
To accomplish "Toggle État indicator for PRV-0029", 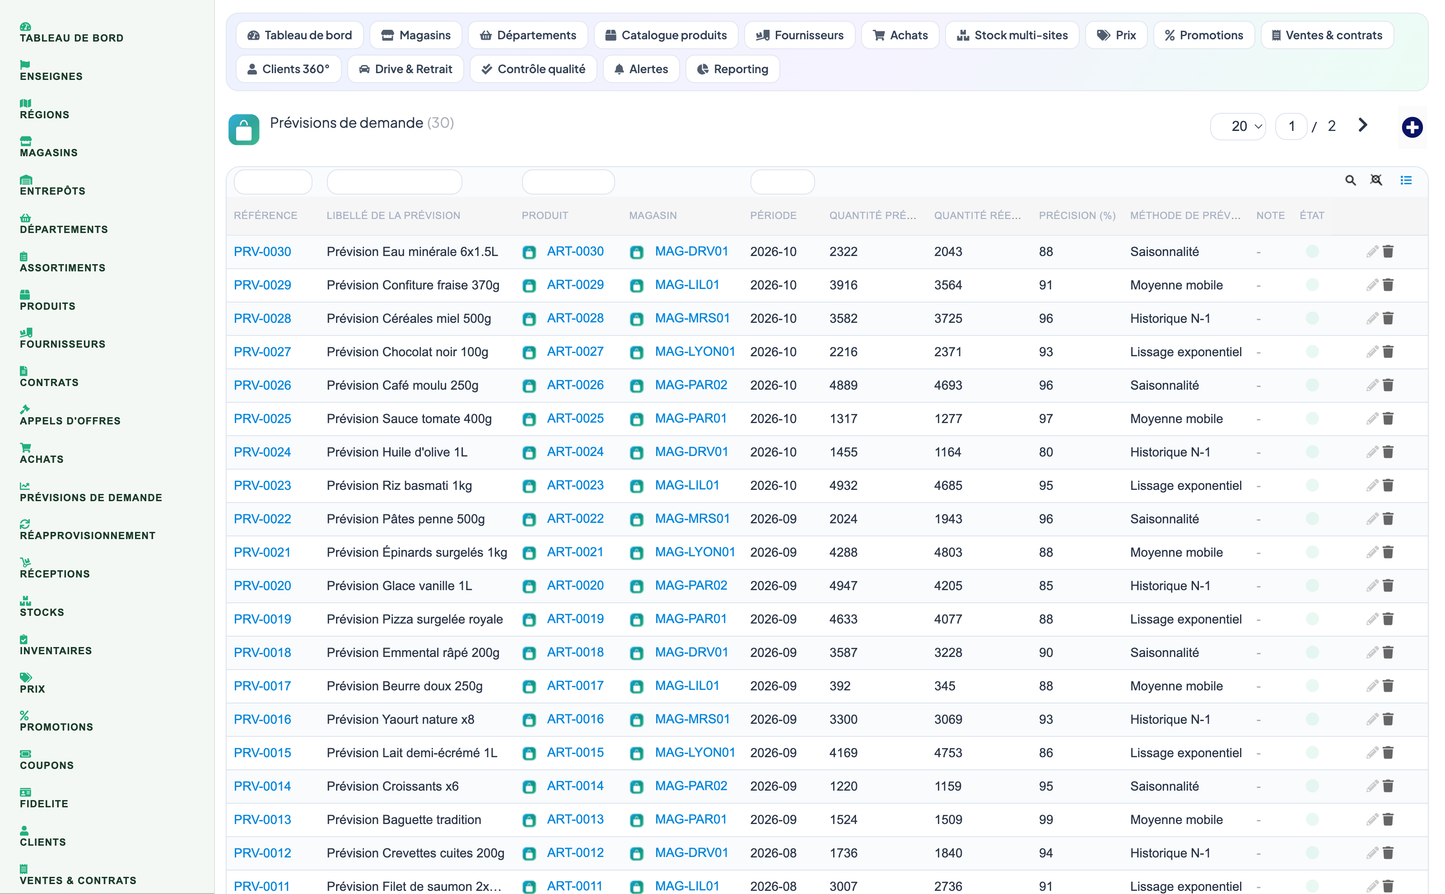I will tap(1312, 285).
